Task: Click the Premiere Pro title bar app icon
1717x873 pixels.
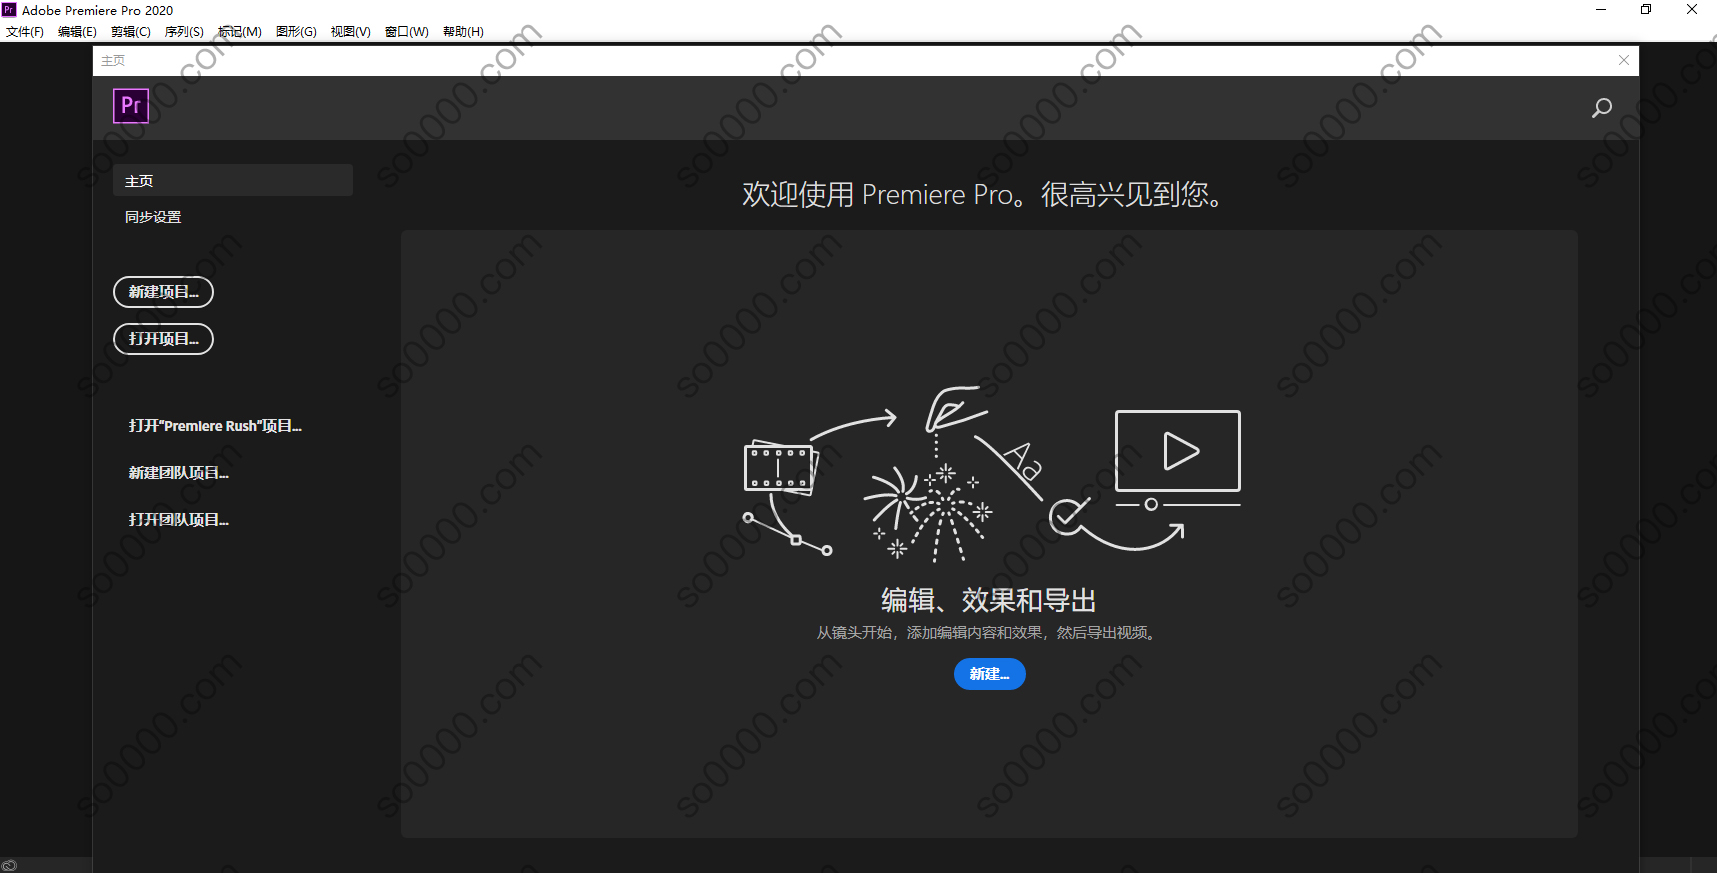Action: (x=9, y=10)
